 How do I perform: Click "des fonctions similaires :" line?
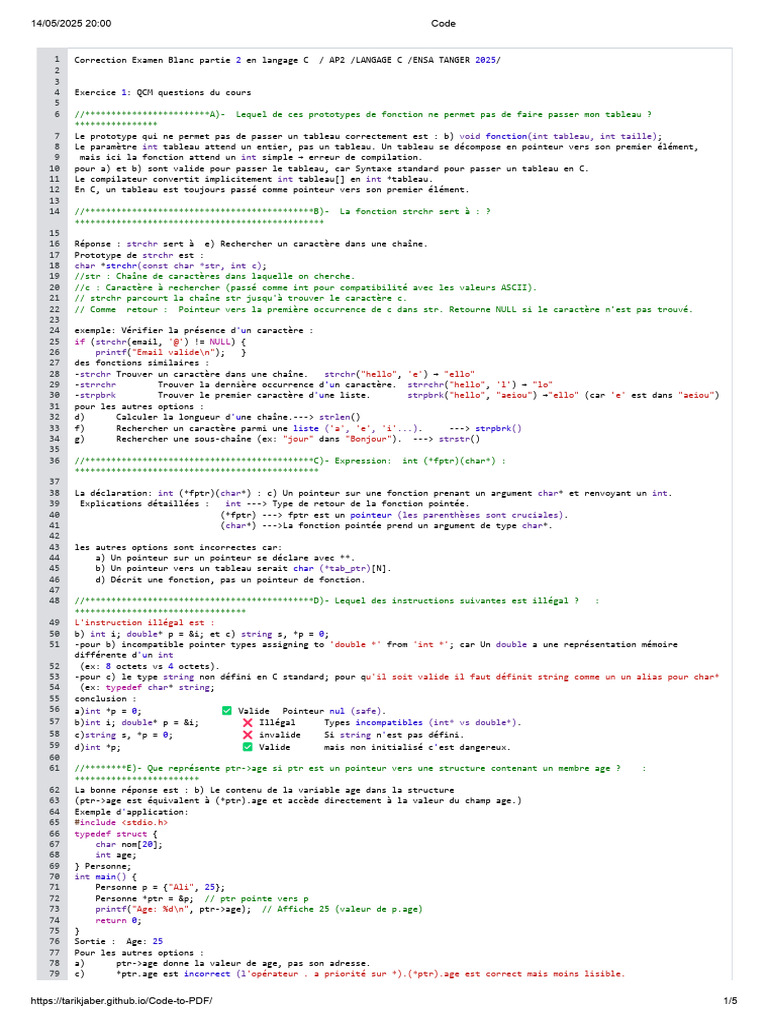(x=142, y=363)
